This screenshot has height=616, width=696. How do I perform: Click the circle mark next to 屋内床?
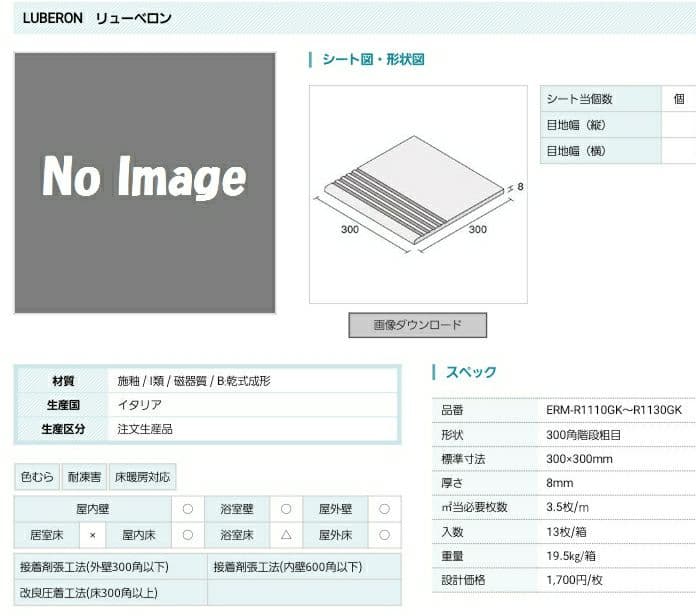pos(188,536)
